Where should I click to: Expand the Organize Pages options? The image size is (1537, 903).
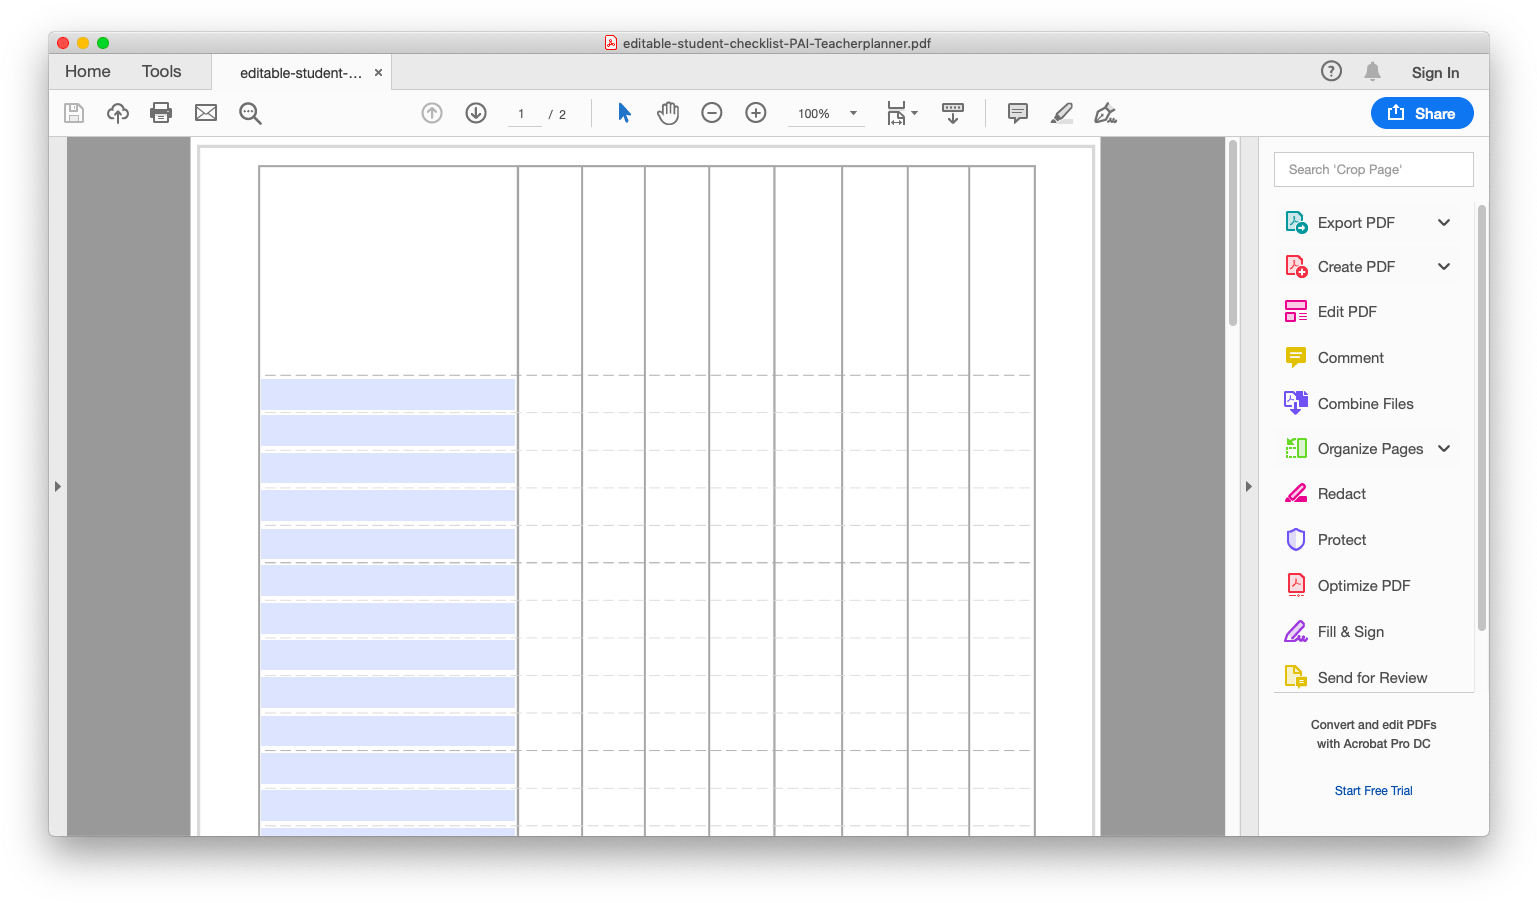[1443, 449]
